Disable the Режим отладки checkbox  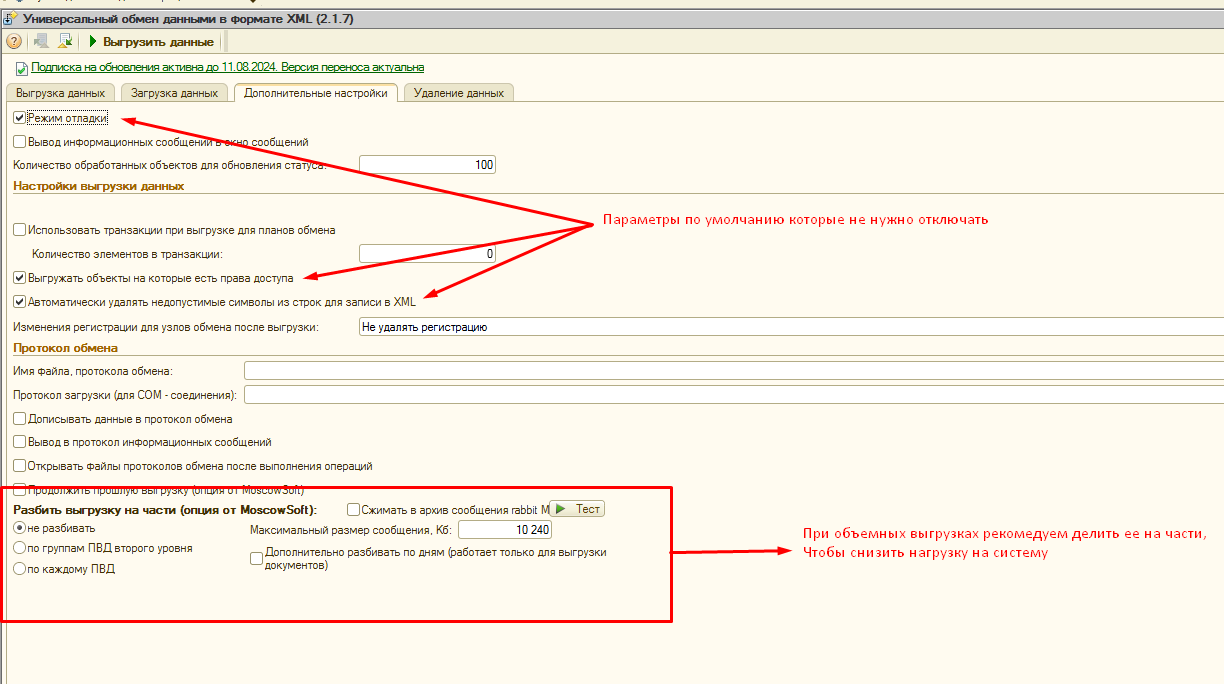(x=20, y=118)
